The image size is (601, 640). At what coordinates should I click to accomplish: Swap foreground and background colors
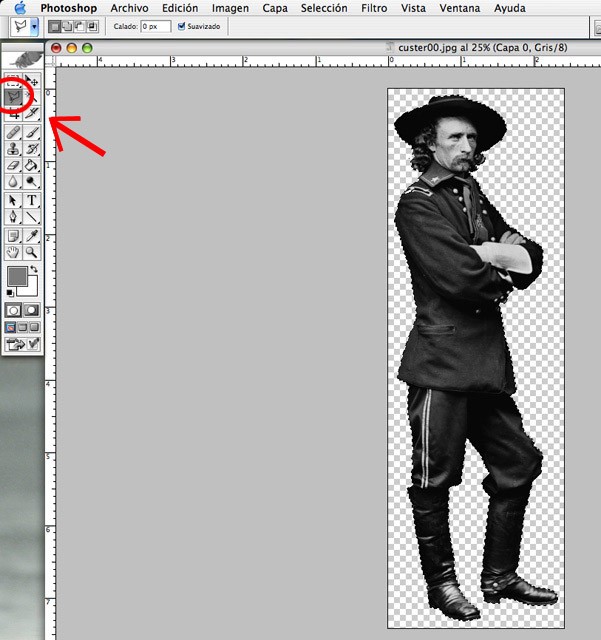point(34,270)
